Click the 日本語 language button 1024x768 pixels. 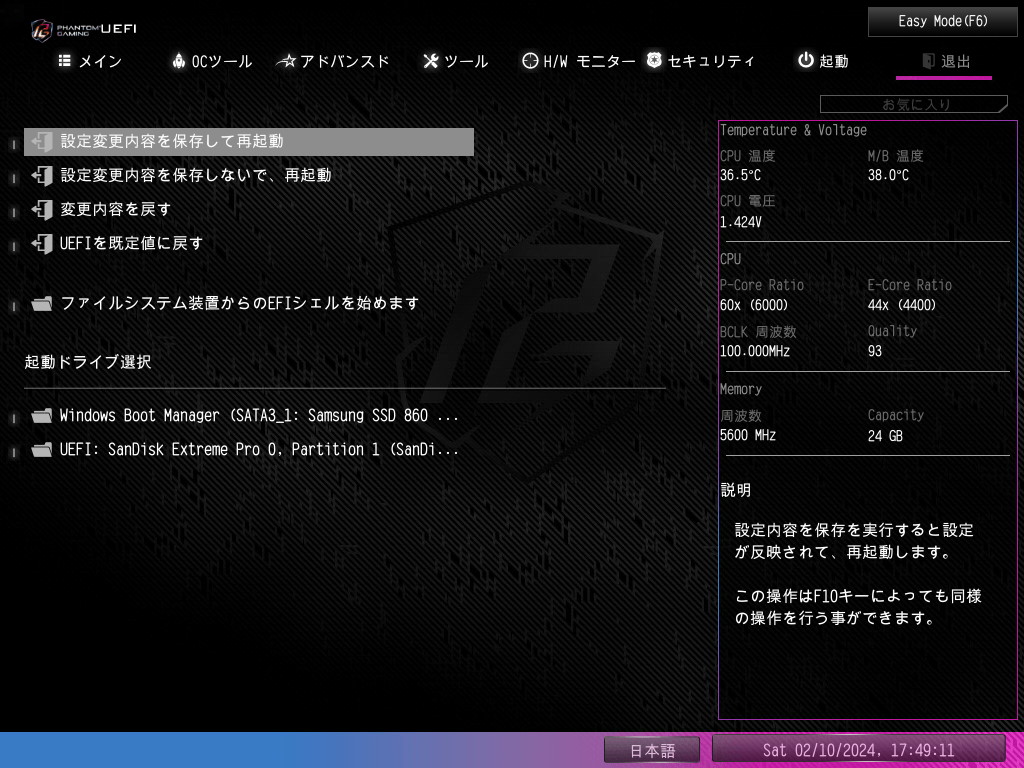pyautogui.click(x=652, y=750)
